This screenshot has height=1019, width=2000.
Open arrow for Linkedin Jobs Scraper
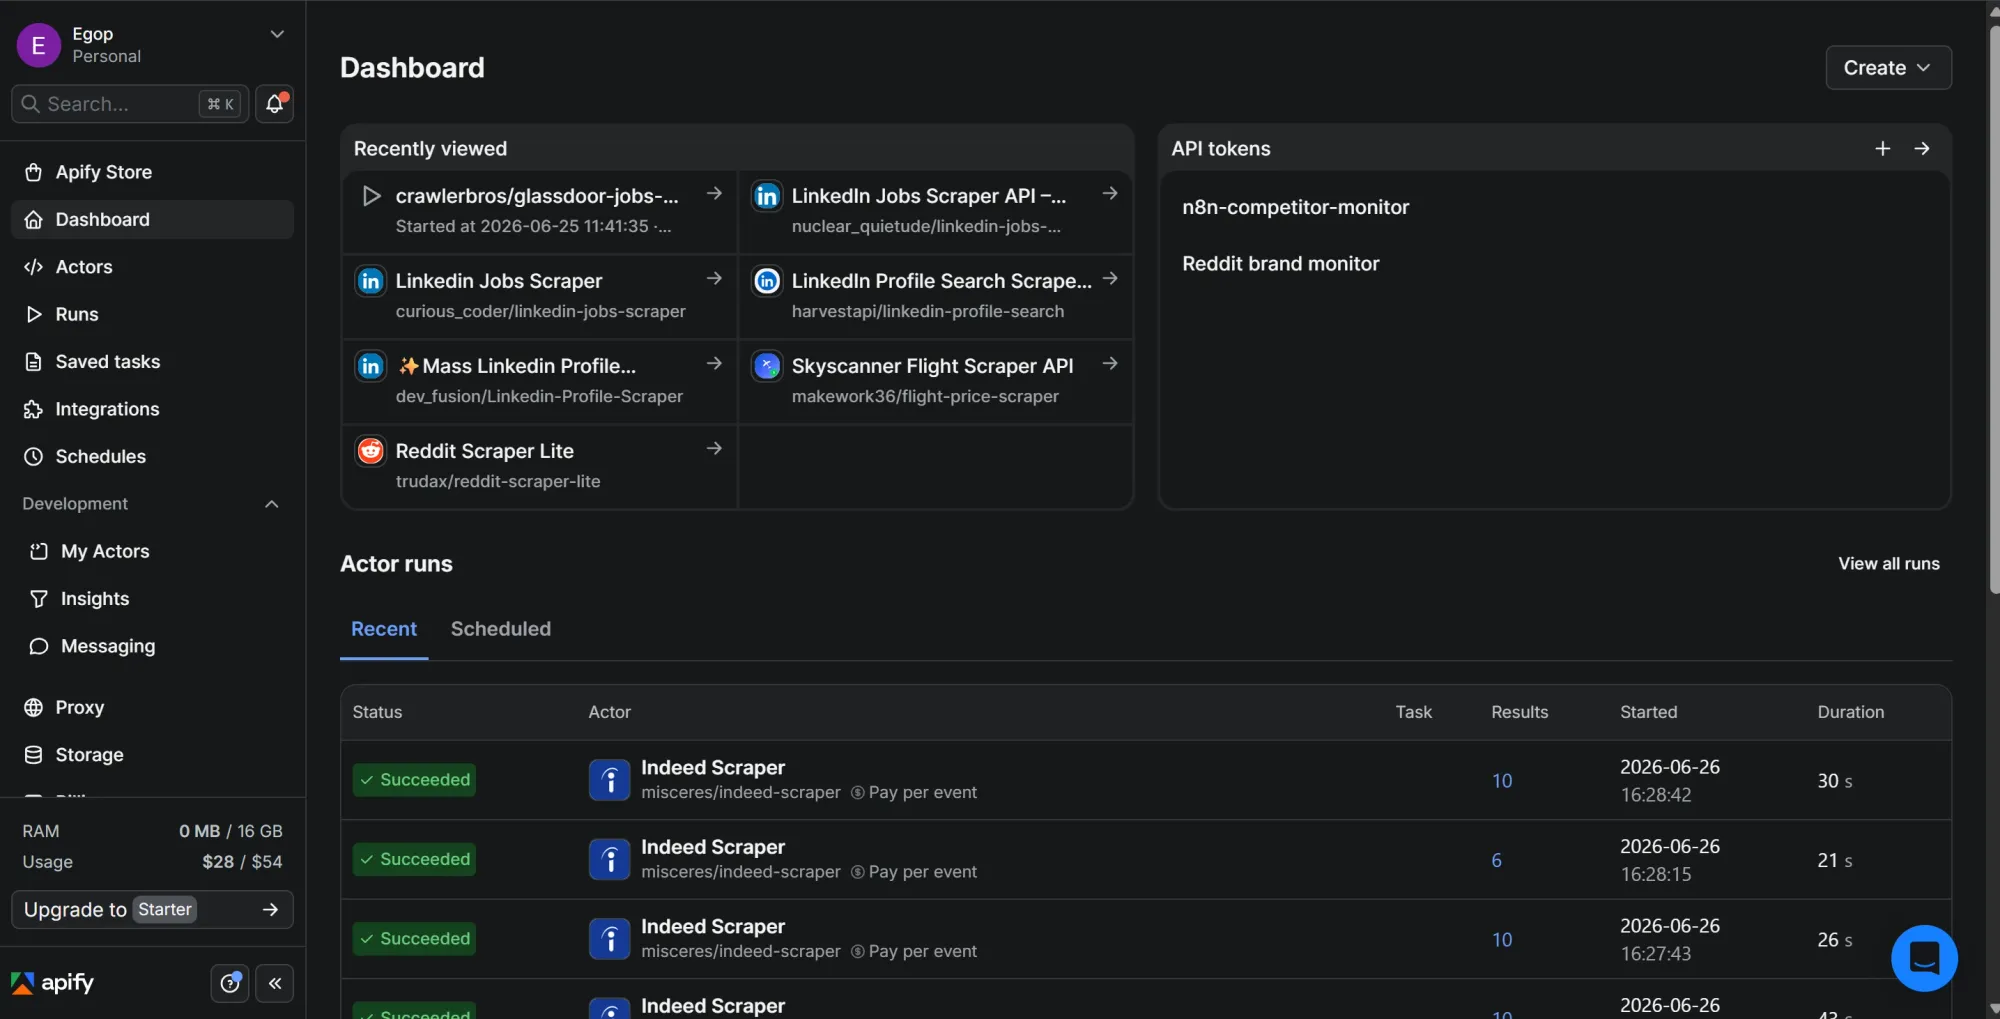pos(714,278)
